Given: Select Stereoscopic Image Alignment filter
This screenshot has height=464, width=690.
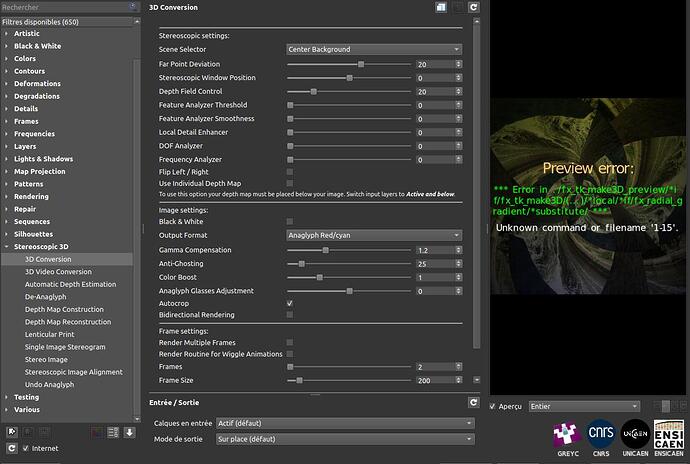Looking at the screenshot, I should 73,372.
